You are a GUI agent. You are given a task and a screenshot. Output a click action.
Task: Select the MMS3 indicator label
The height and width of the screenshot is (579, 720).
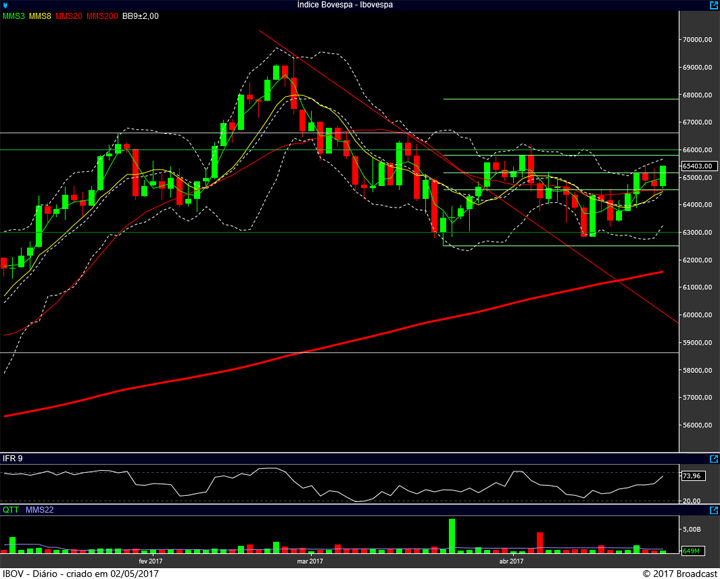click(14, 17)
